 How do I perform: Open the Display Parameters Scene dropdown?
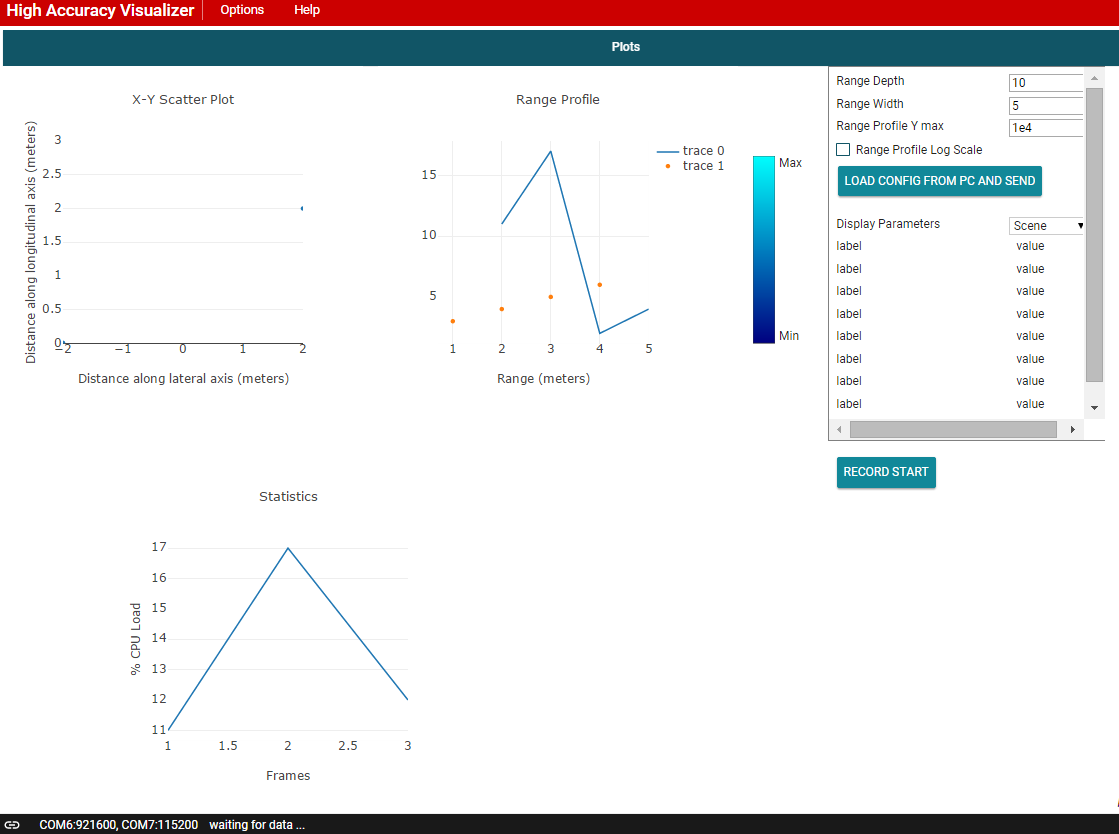[1047, 225]
